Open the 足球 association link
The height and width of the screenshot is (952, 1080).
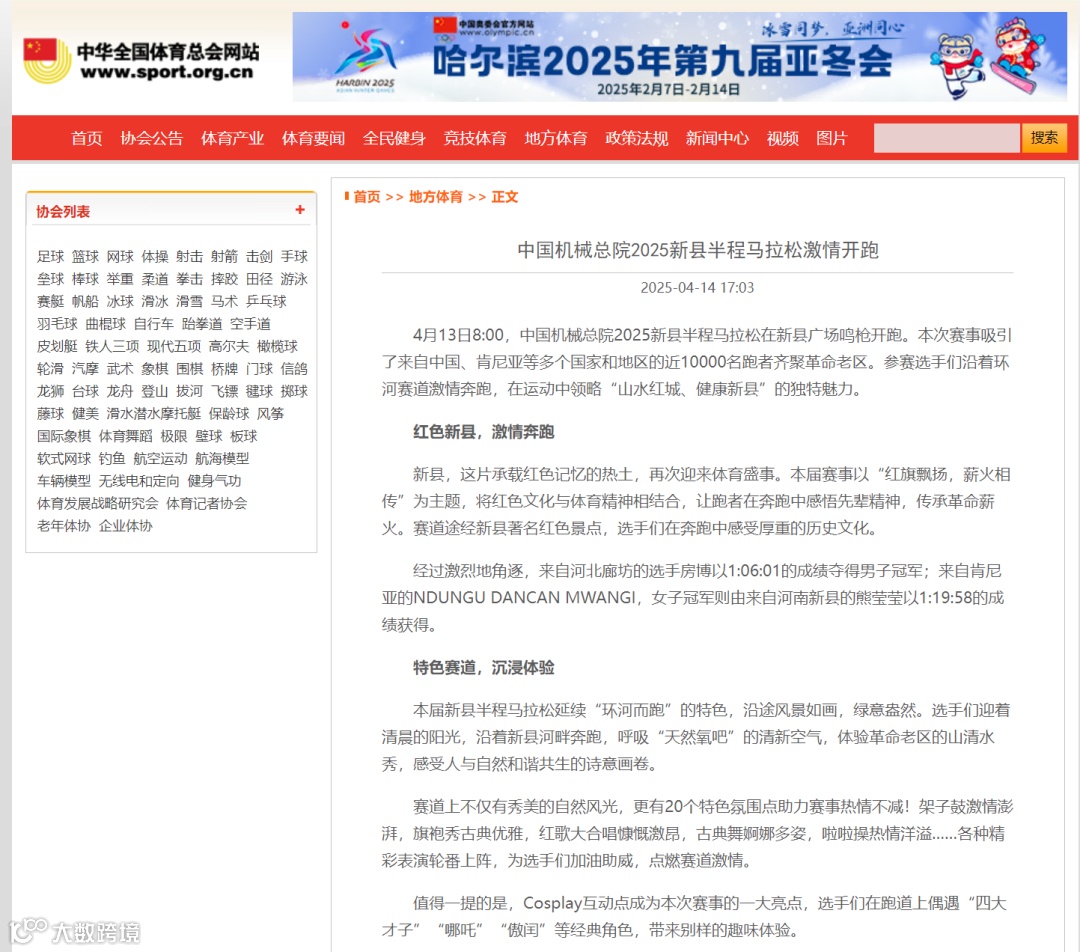point(50,257)
